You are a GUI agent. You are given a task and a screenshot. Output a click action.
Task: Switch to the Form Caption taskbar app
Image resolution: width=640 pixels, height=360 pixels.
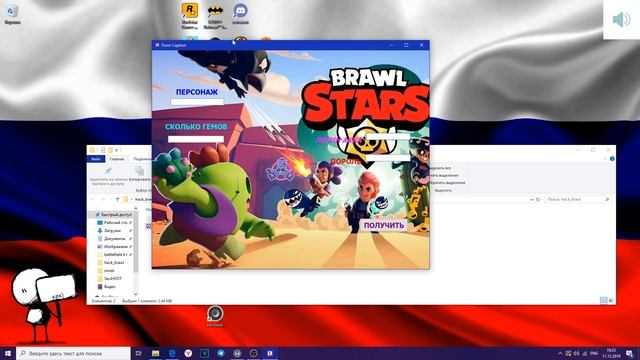(270, 353)
